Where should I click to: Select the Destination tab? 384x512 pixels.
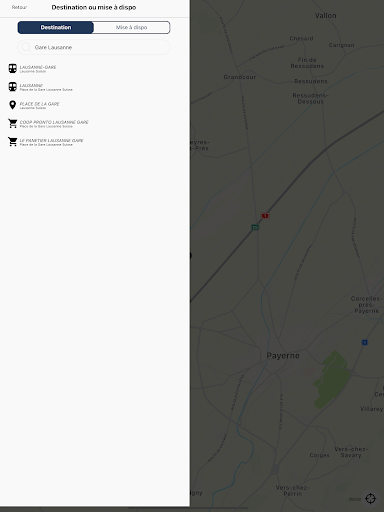(x=56, y=27)
